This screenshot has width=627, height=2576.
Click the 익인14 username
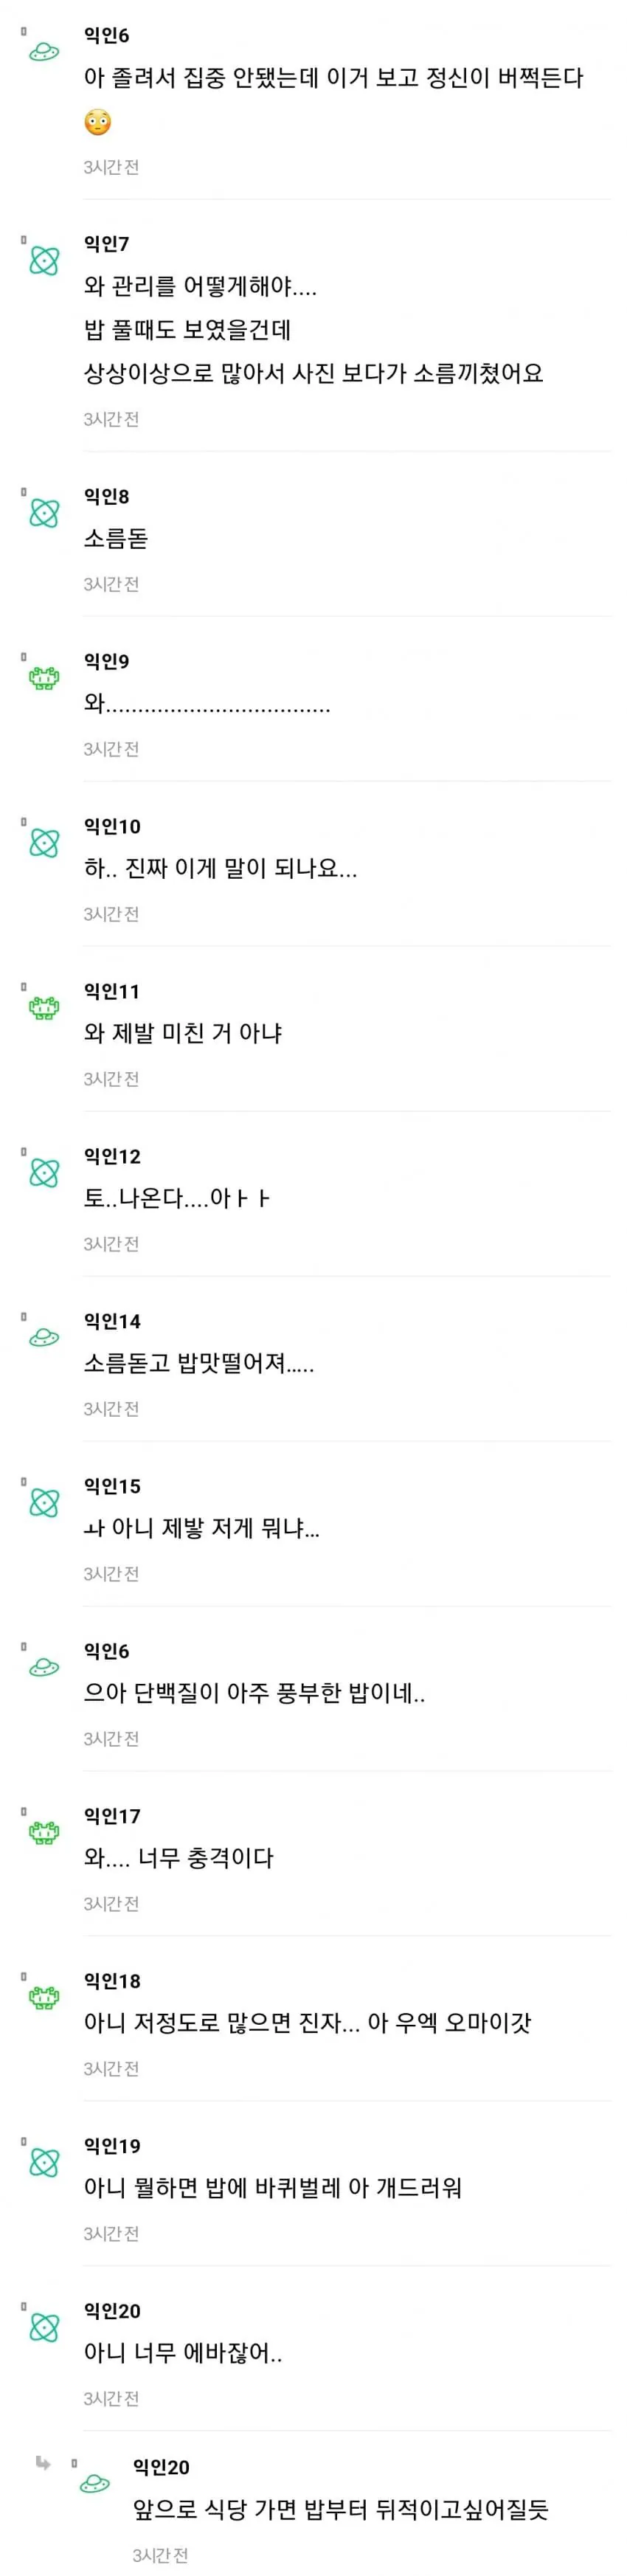[x=112, y=1321]
